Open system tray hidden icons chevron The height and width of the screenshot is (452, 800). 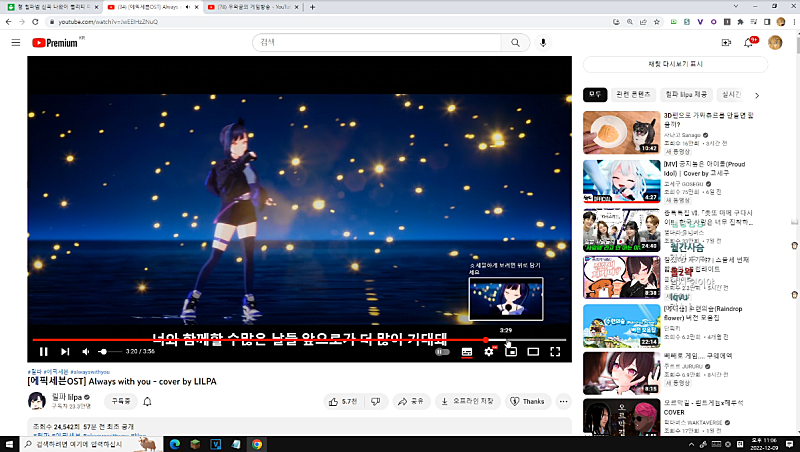(x=691, y=444)
